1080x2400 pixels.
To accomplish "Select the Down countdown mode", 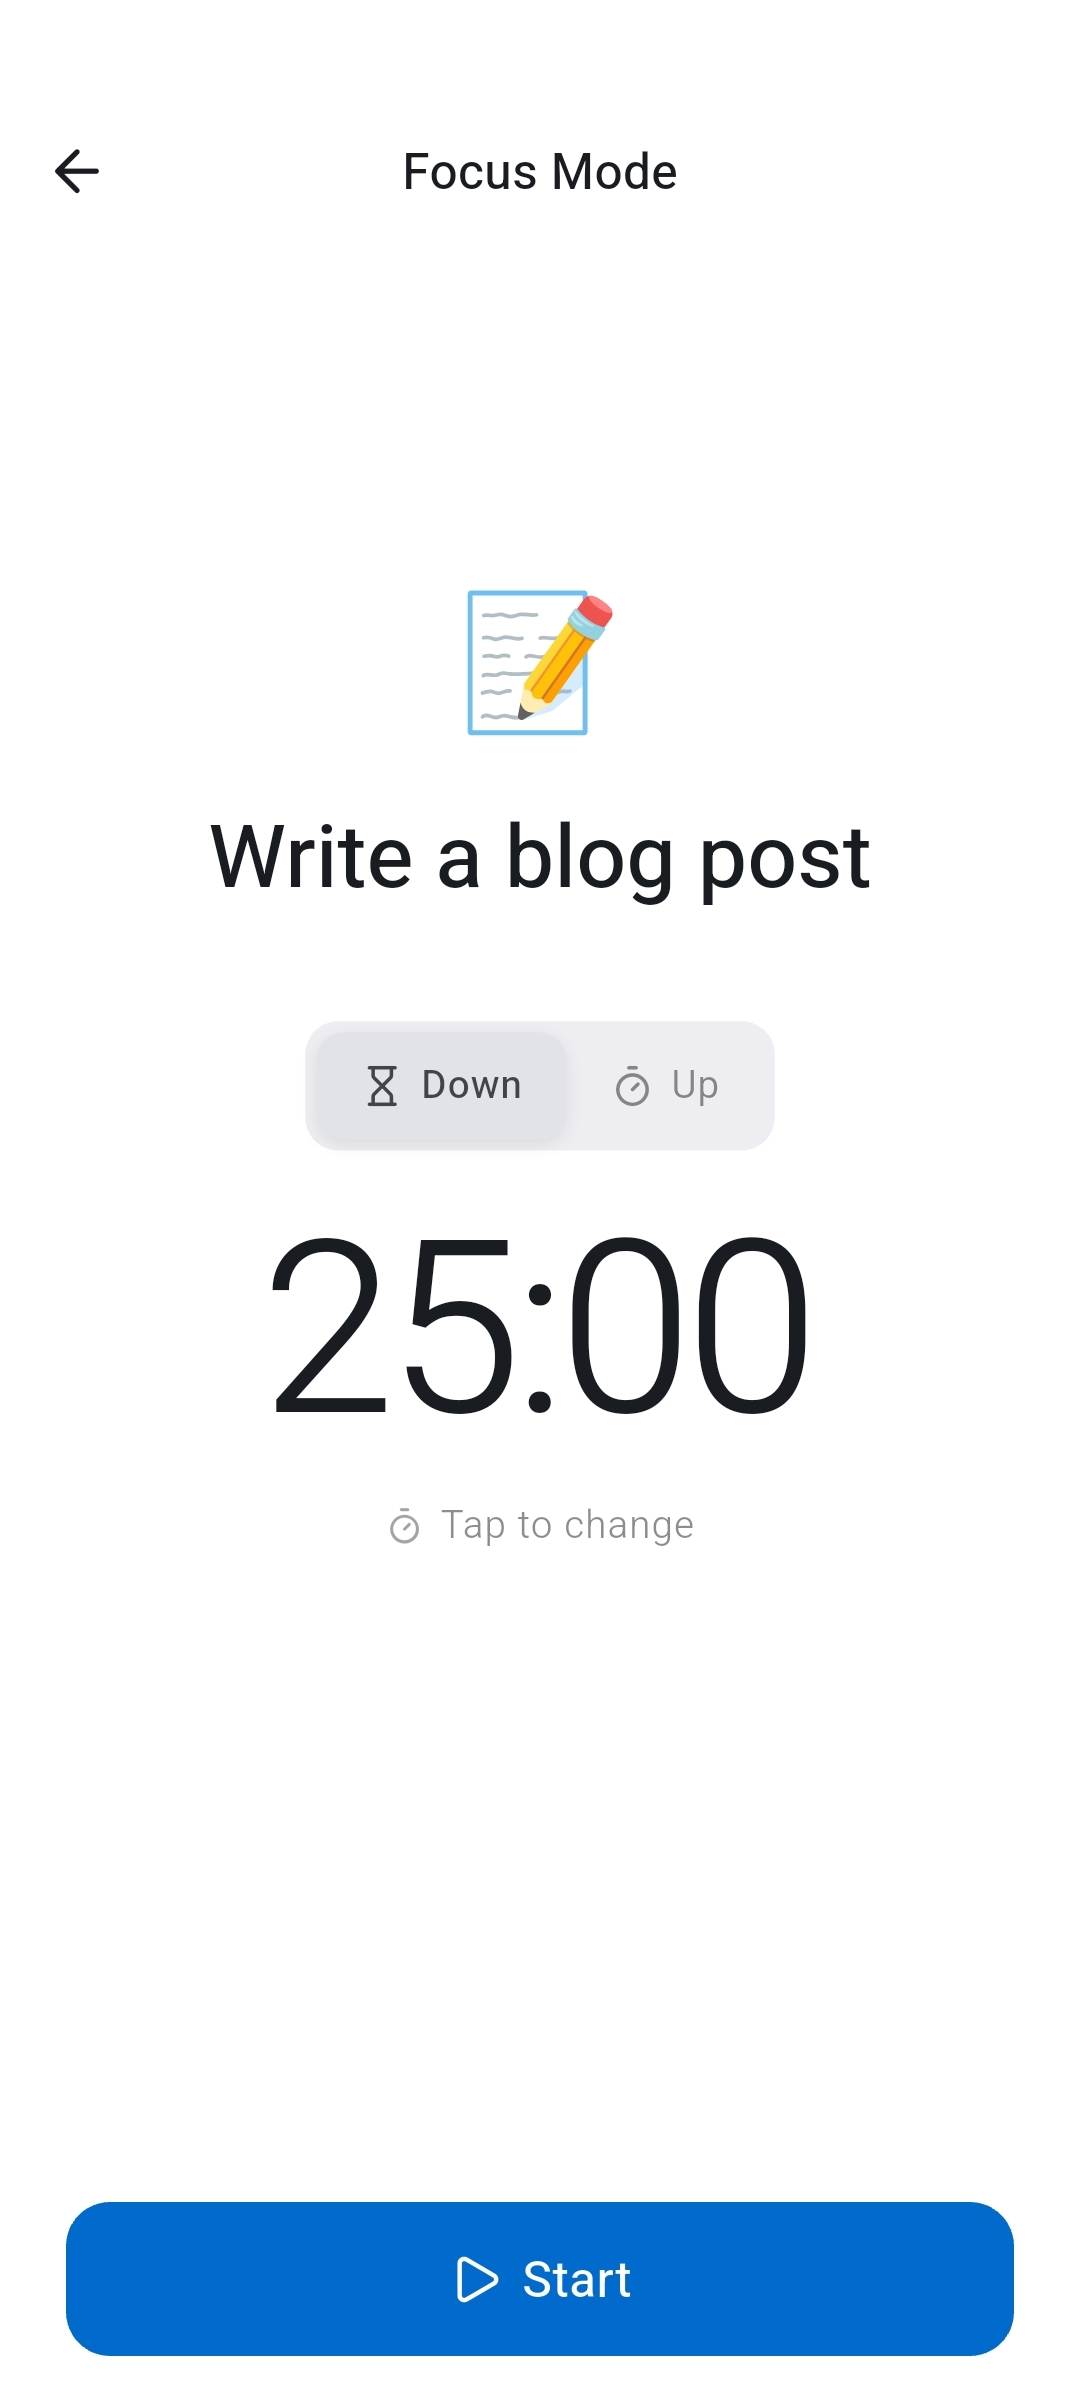I will tap(442, 1086).
